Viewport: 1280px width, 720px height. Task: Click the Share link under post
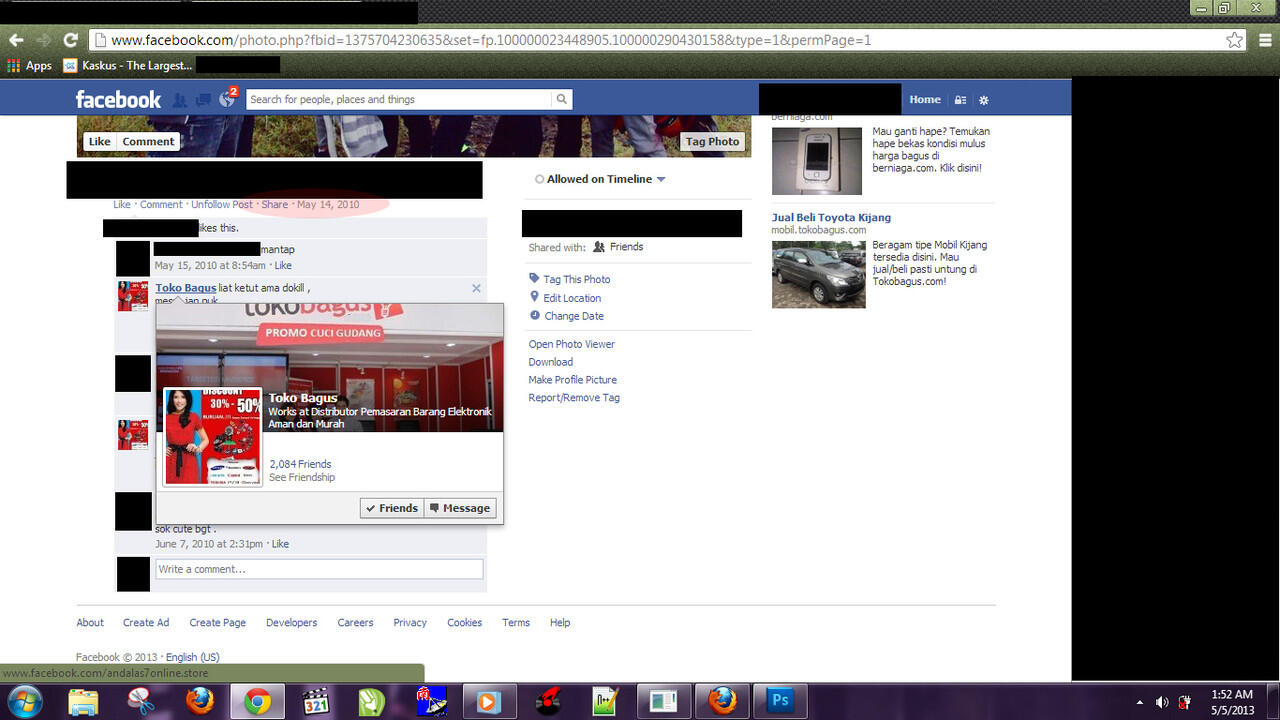(275, 204)
